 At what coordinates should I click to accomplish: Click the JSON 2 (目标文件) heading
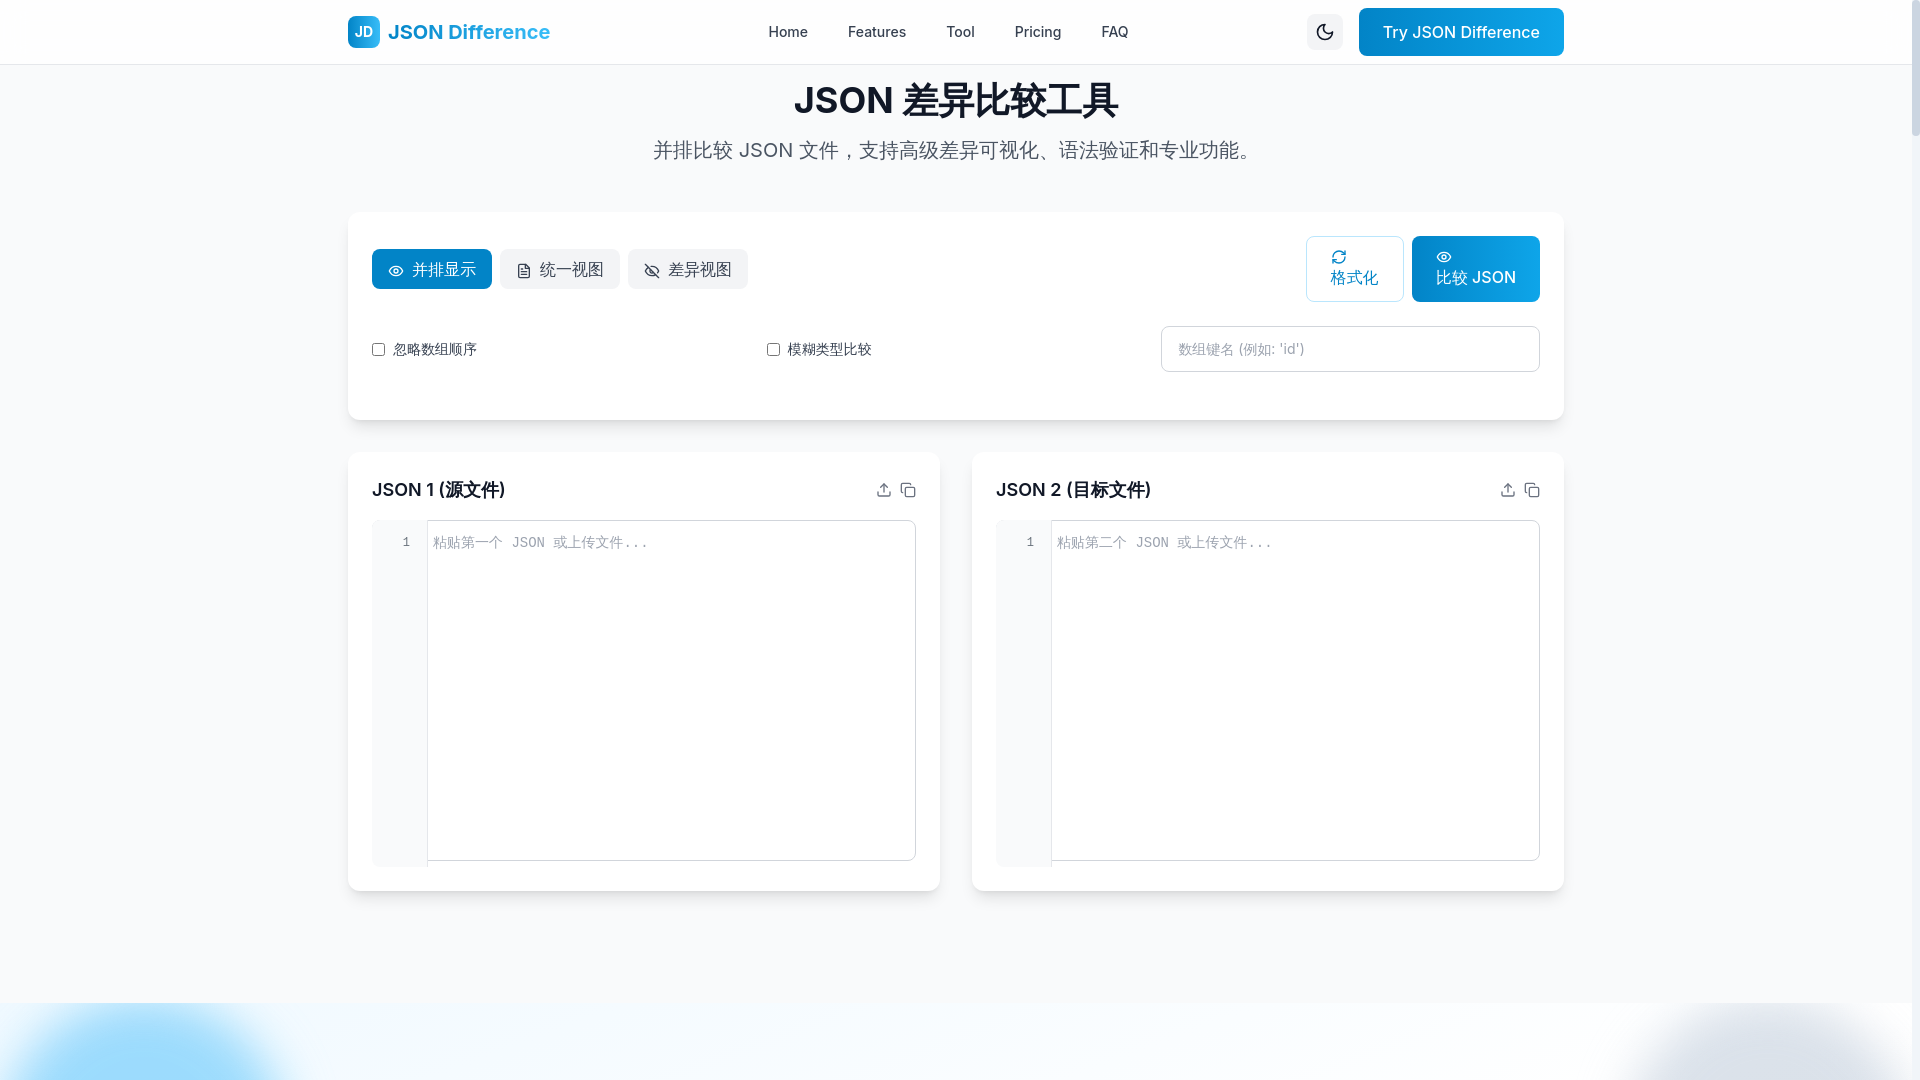point(1074,490)
